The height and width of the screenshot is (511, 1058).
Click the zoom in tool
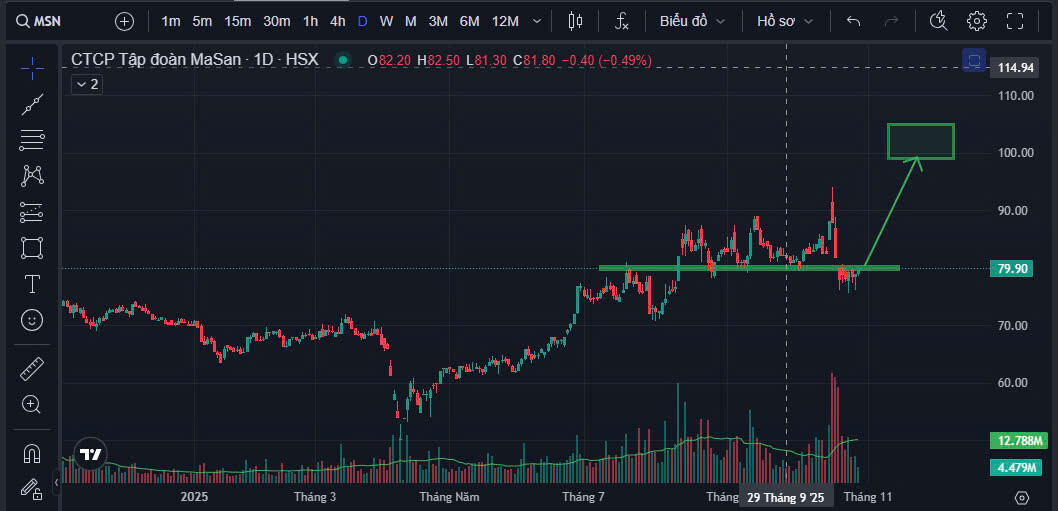(32, 405)
